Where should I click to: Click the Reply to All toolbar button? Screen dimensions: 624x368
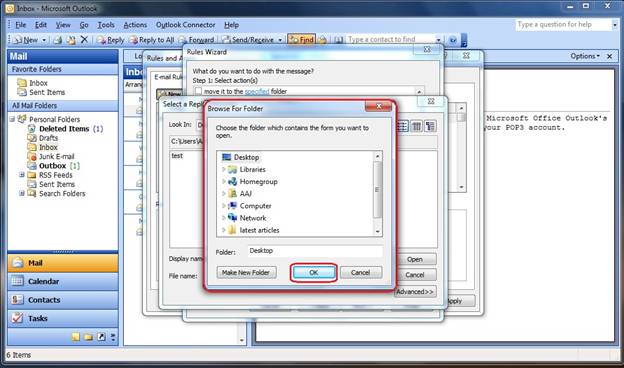[152, 40]
